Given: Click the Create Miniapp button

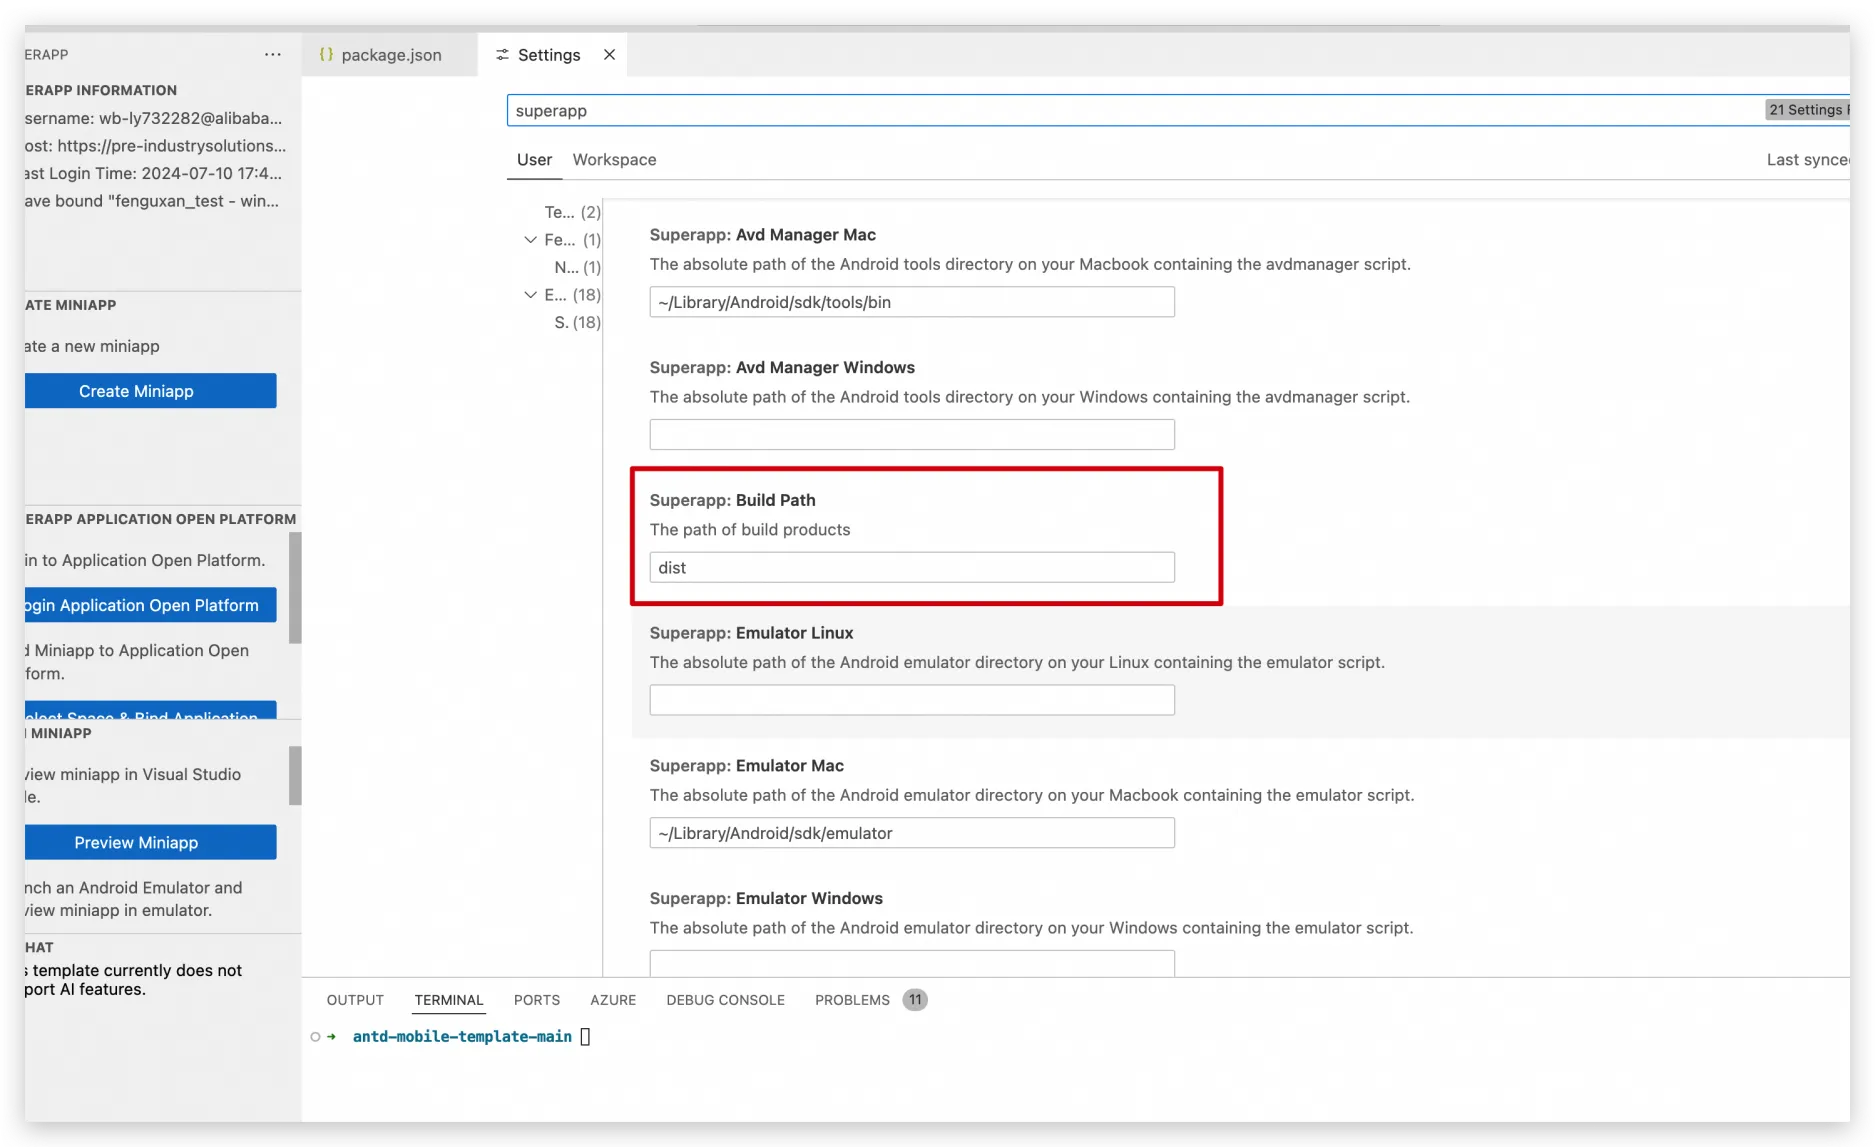Looking at the screenshot, I should [x=150, y=391].
